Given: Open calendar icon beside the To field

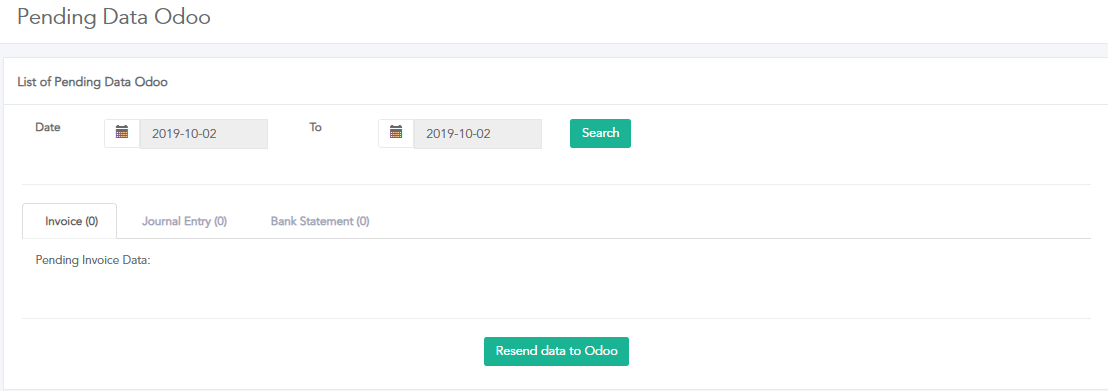Looking at the screenshot, I should (396, 133).
